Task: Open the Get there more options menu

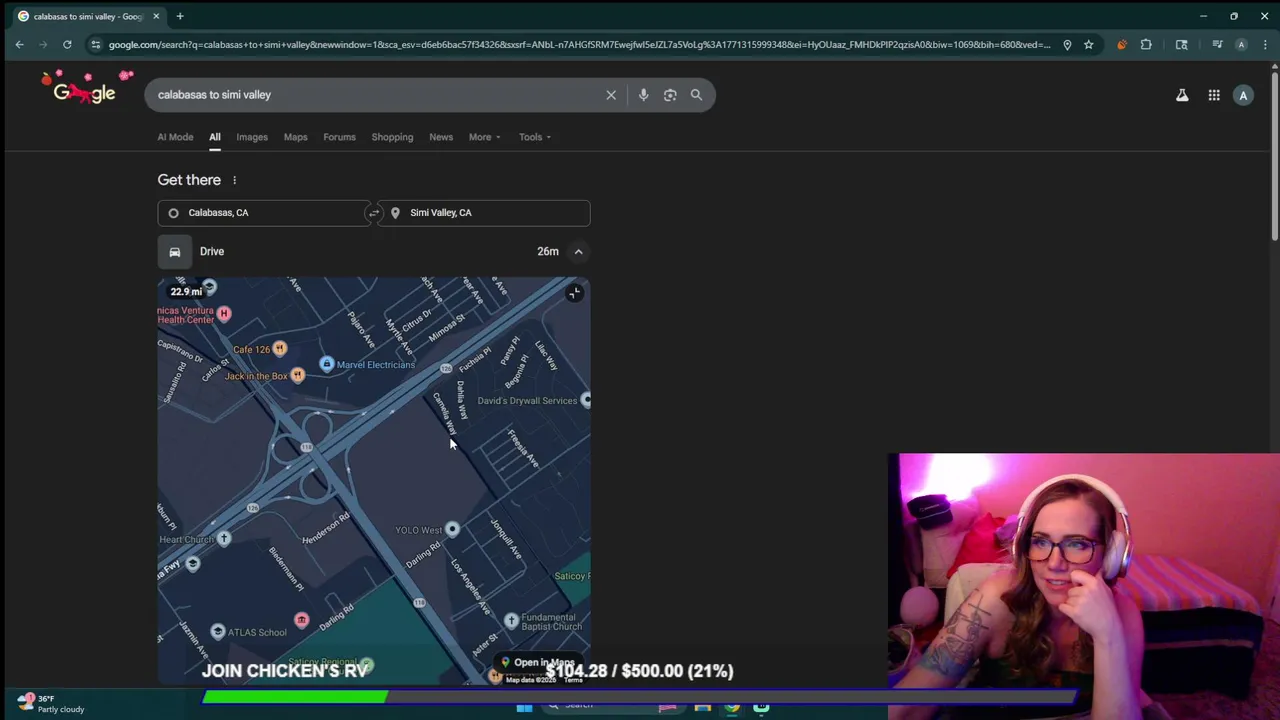Action: [x=234, y=180]
